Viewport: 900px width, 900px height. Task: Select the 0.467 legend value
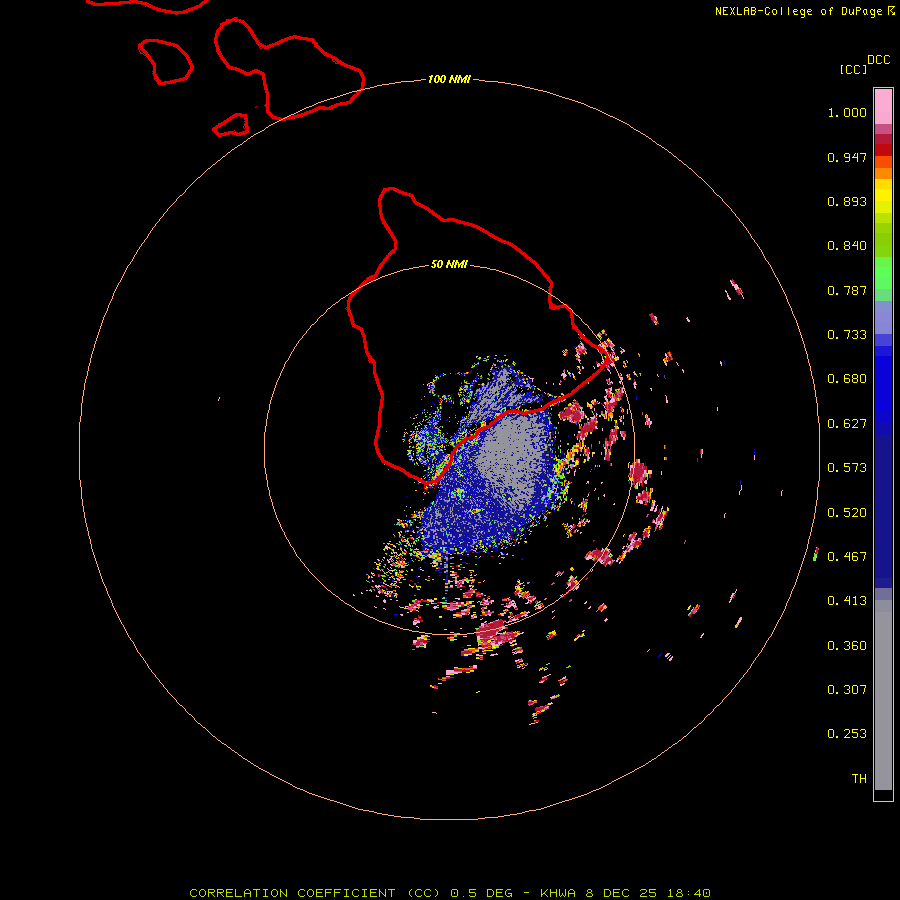[x=847, y=557]
